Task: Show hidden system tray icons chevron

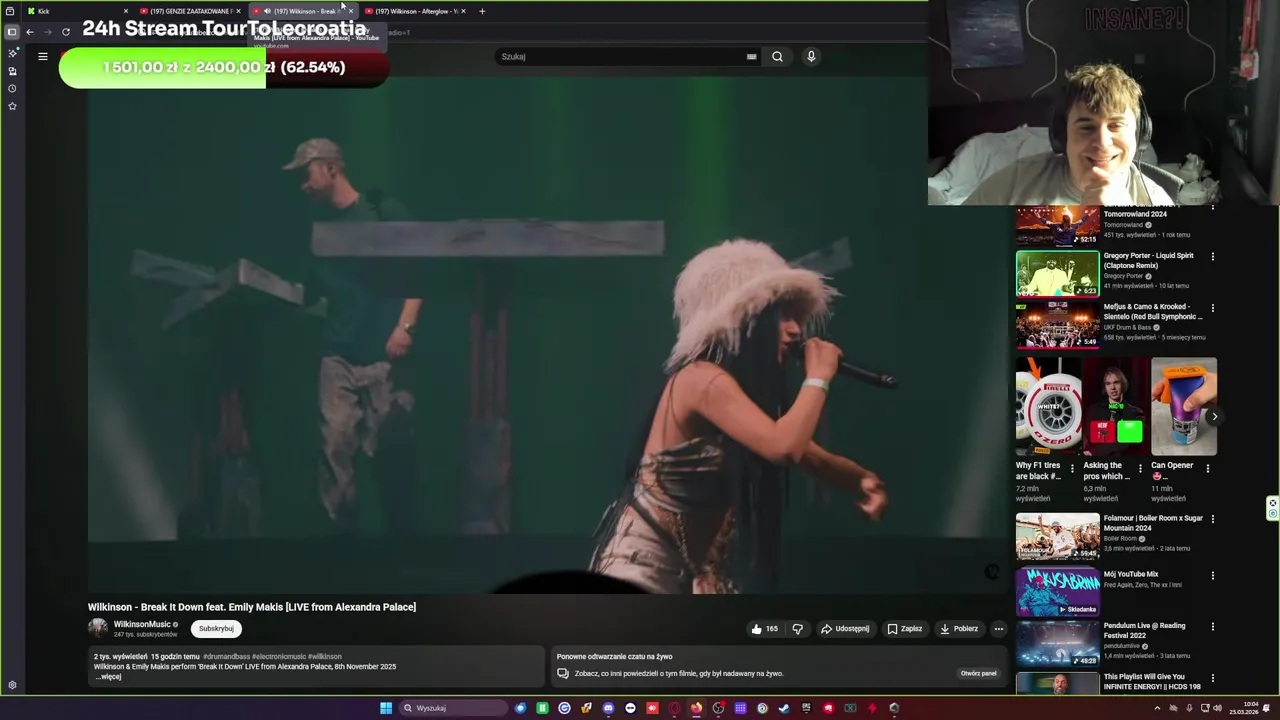Action: [x=1158, y=708]
